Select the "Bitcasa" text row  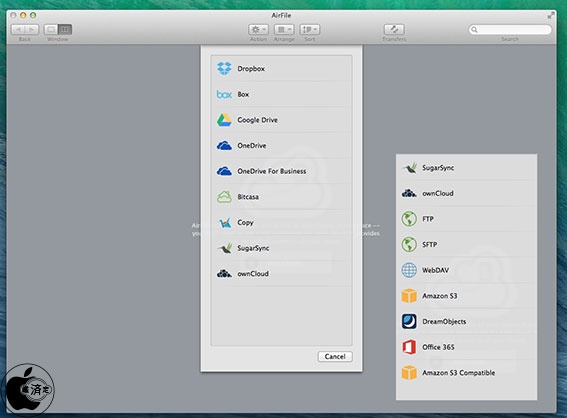click(248, 197)
